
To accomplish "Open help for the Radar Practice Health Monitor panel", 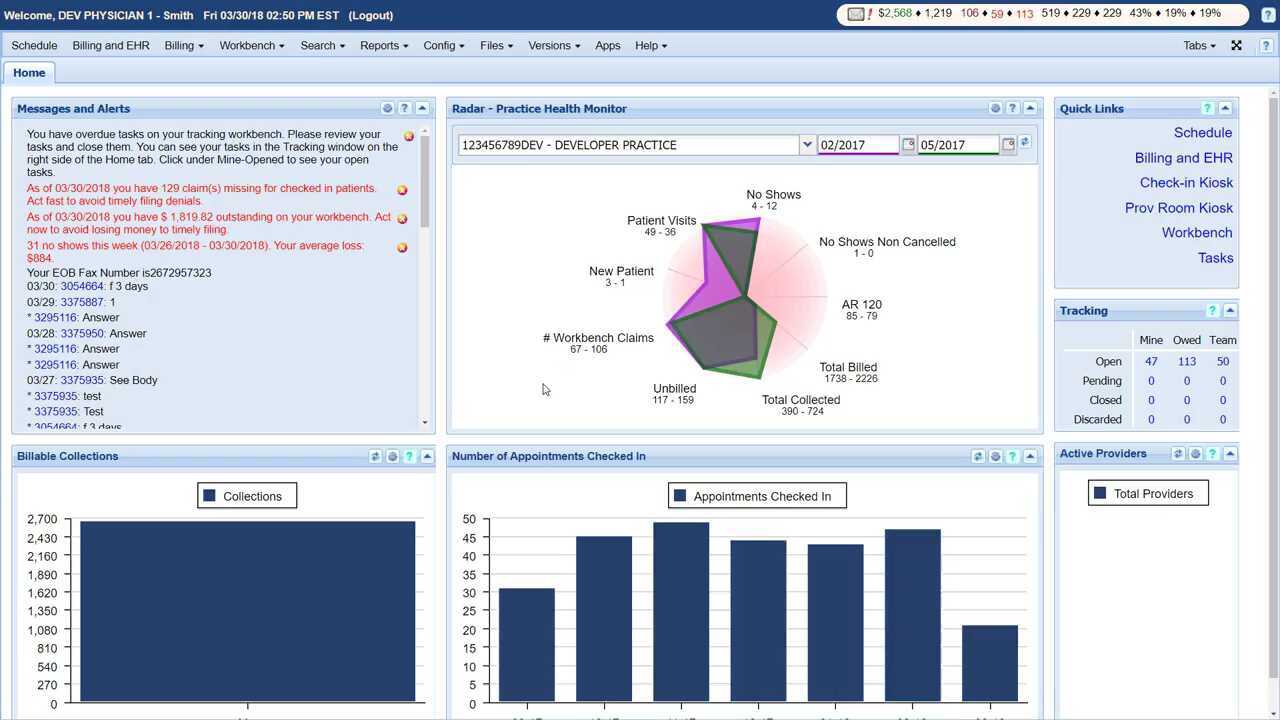I will pyautogui.click(x=1012, y=109).
